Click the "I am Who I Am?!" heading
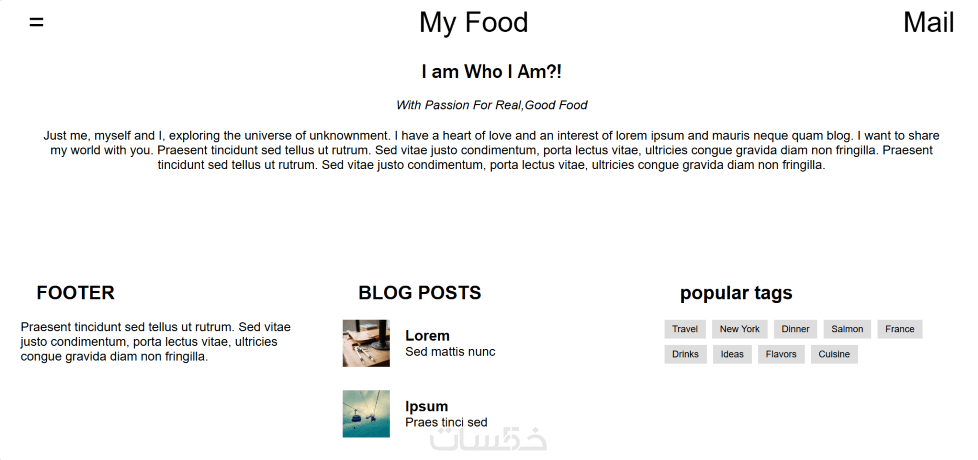 point(492,72)
